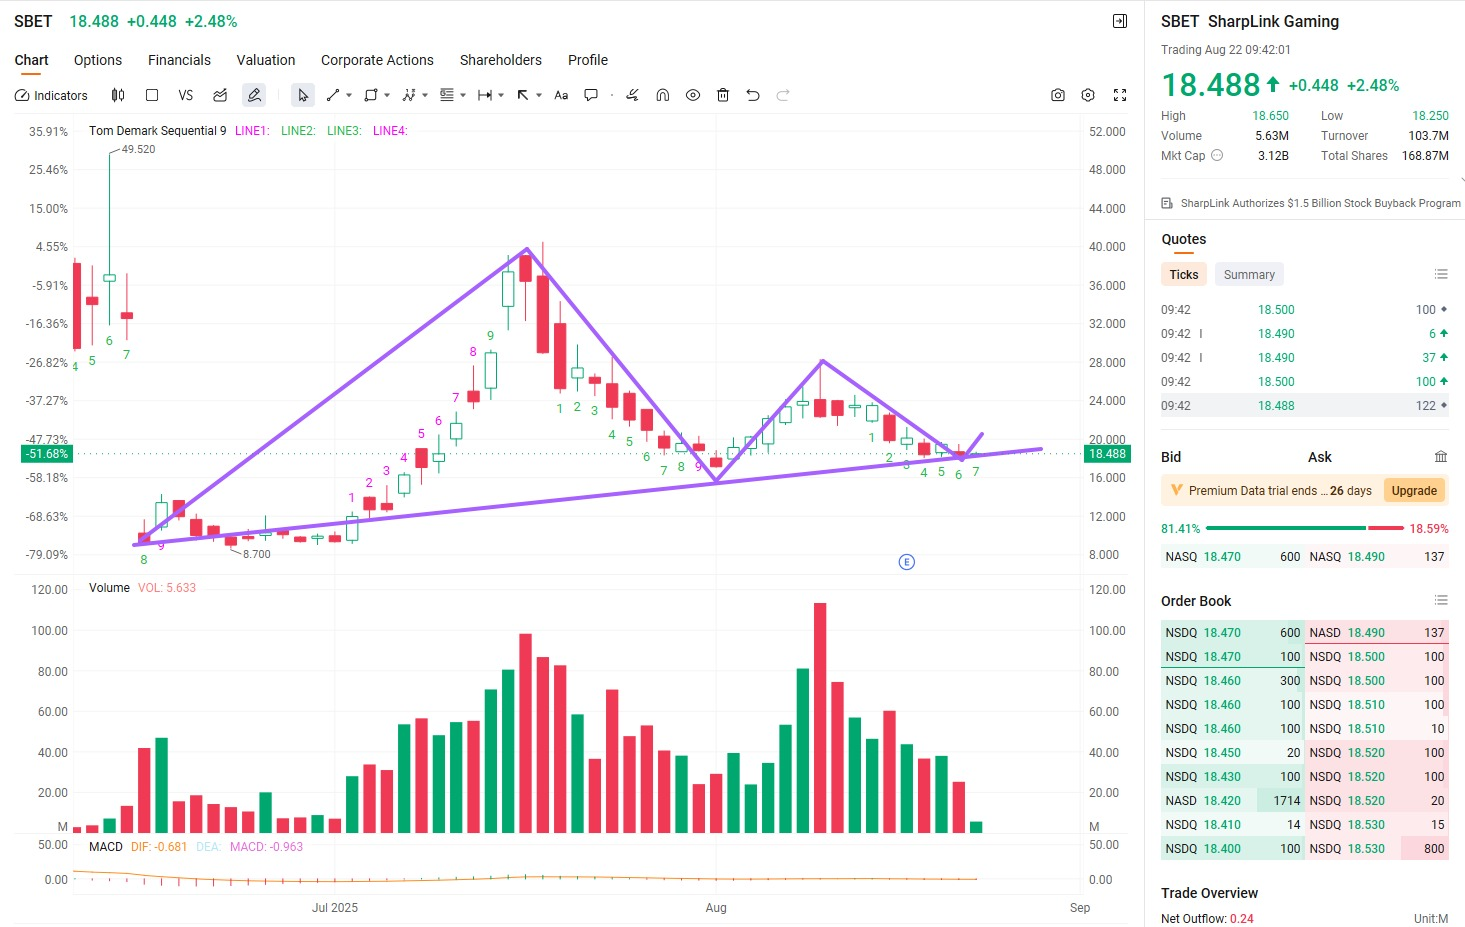Toggle the drawing pencil mode
1465x927 pixels.
(x=254, y=96)
